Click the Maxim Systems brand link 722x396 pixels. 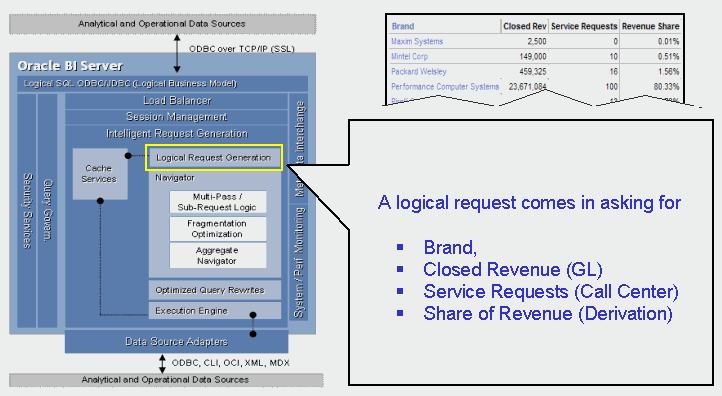click(417, 41)
